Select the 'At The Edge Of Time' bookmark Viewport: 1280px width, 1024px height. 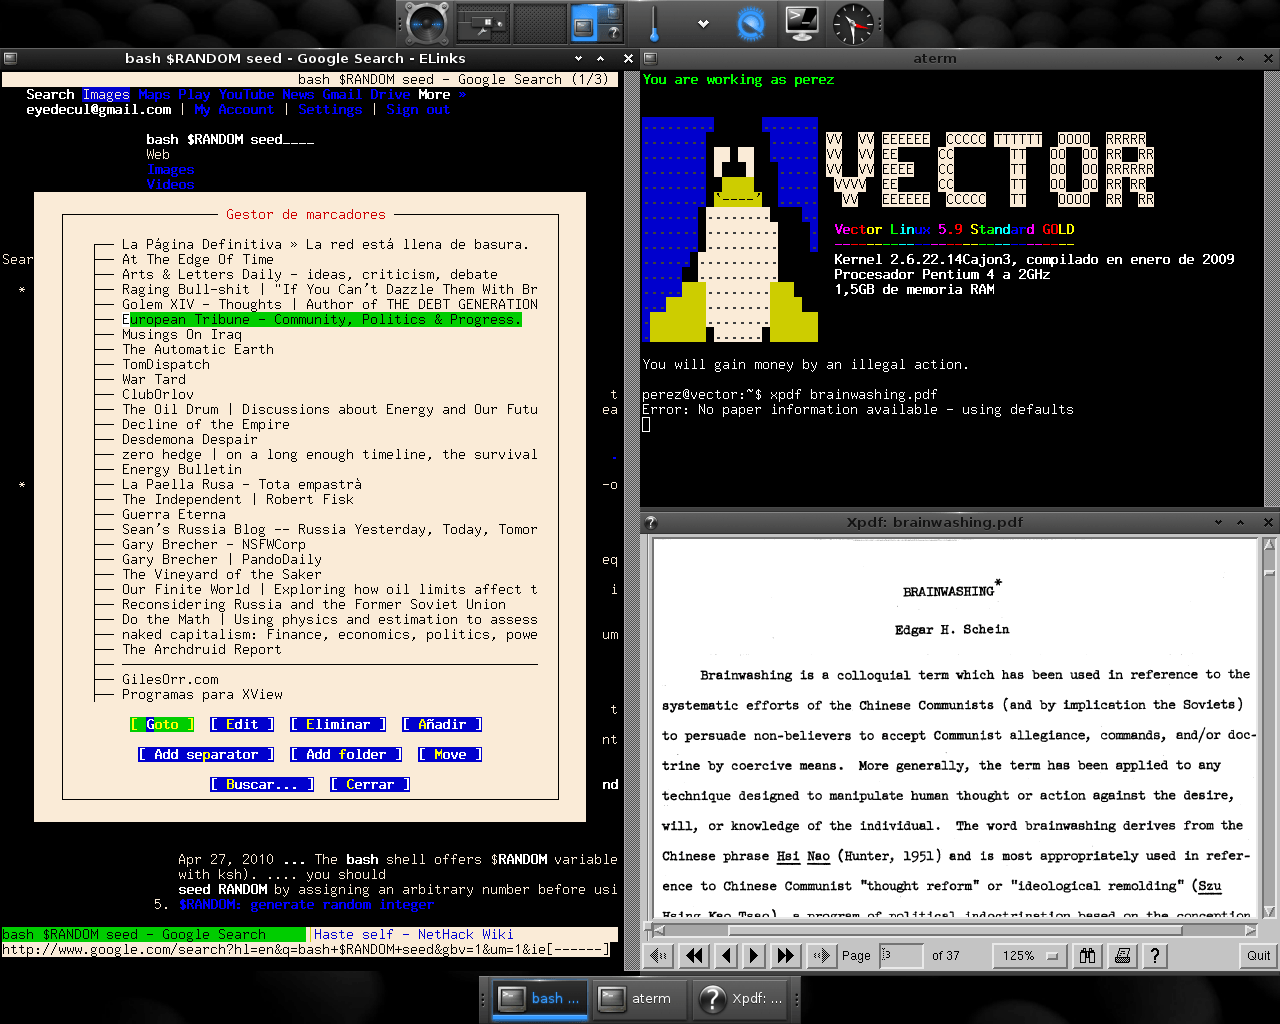[x=198, y=260]
